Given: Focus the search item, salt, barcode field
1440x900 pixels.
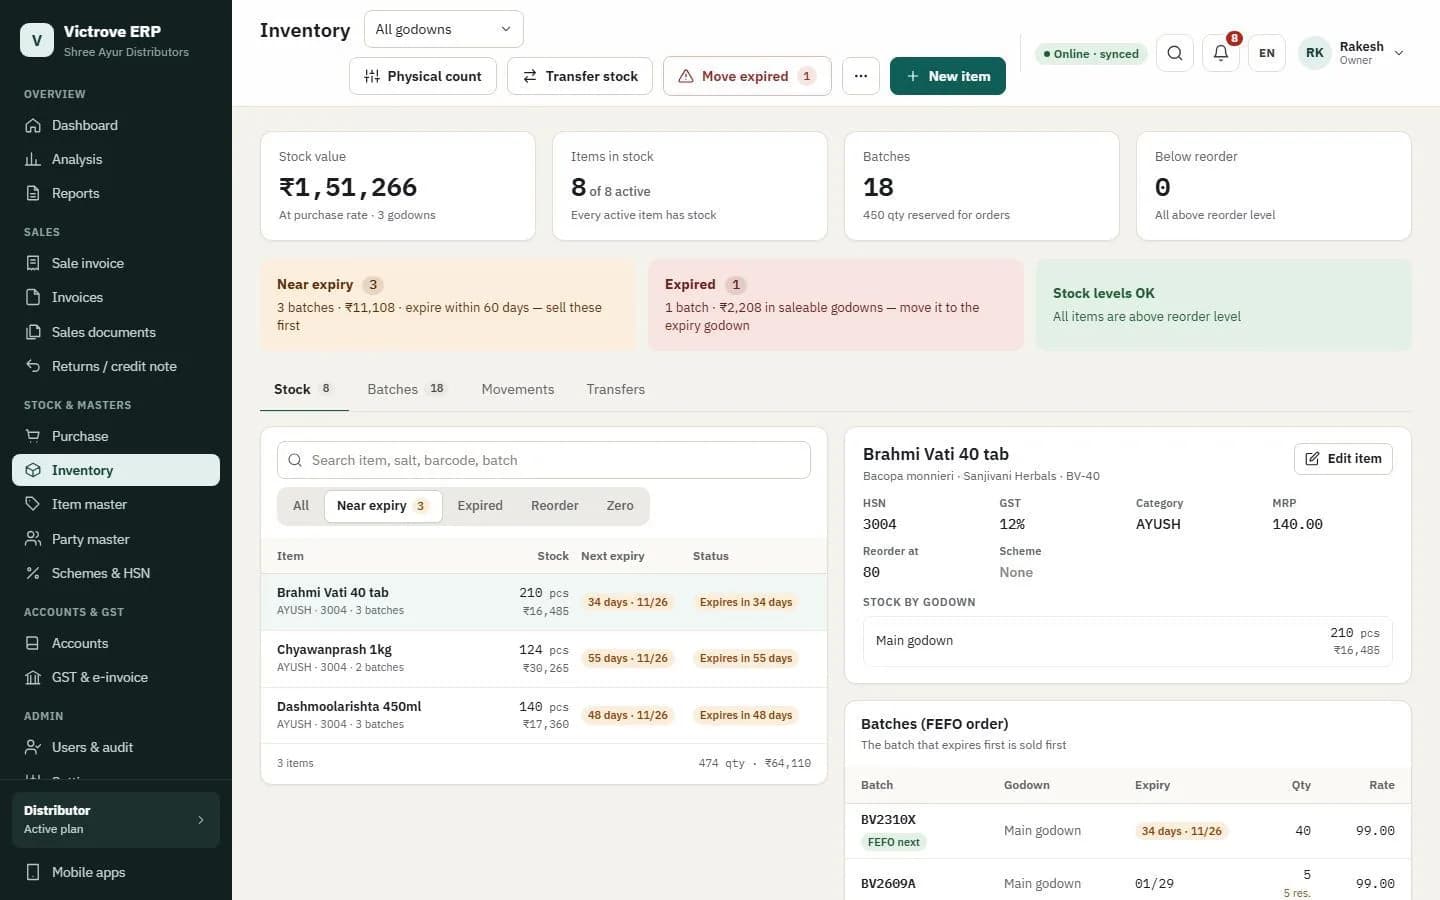Looking at the screenshot, I should (544, 460).
